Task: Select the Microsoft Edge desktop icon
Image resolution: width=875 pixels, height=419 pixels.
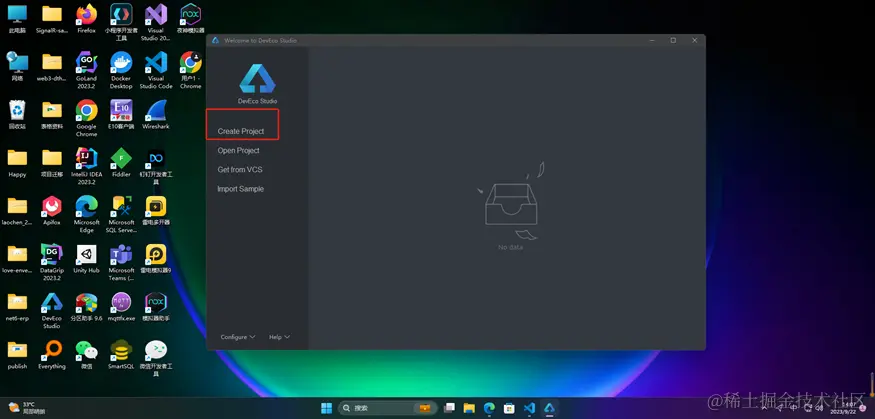Action: [x=86, y=214]
